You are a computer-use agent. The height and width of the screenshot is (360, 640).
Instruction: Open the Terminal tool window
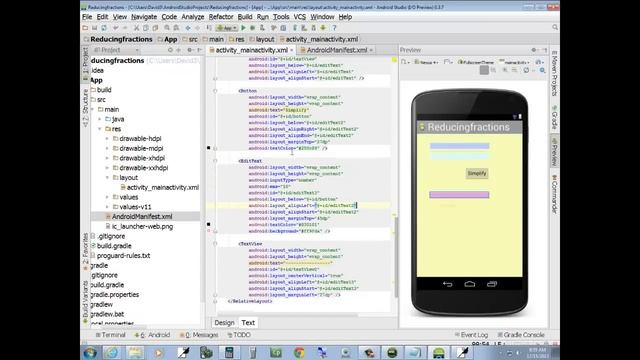[110, 335]
